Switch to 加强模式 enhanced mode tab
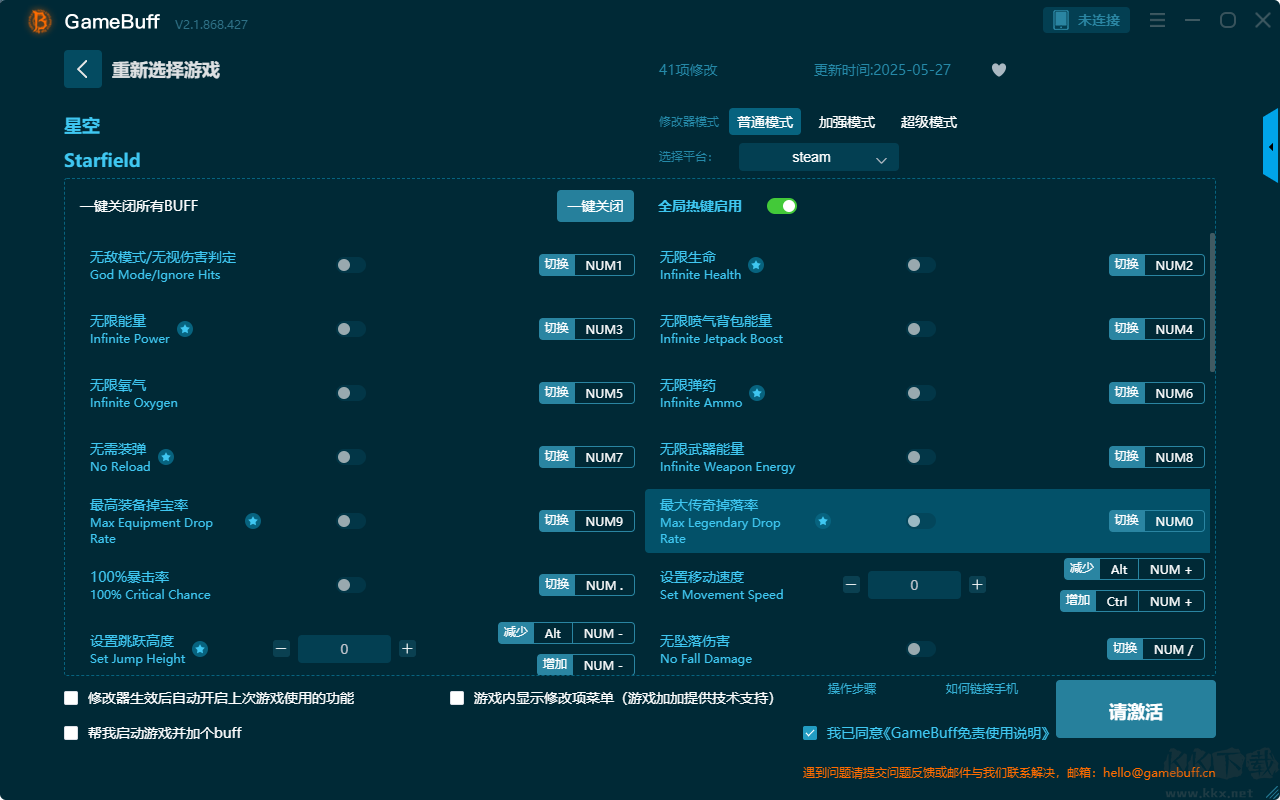Screen dimensions: 1280x800 [x=846, y=122]
